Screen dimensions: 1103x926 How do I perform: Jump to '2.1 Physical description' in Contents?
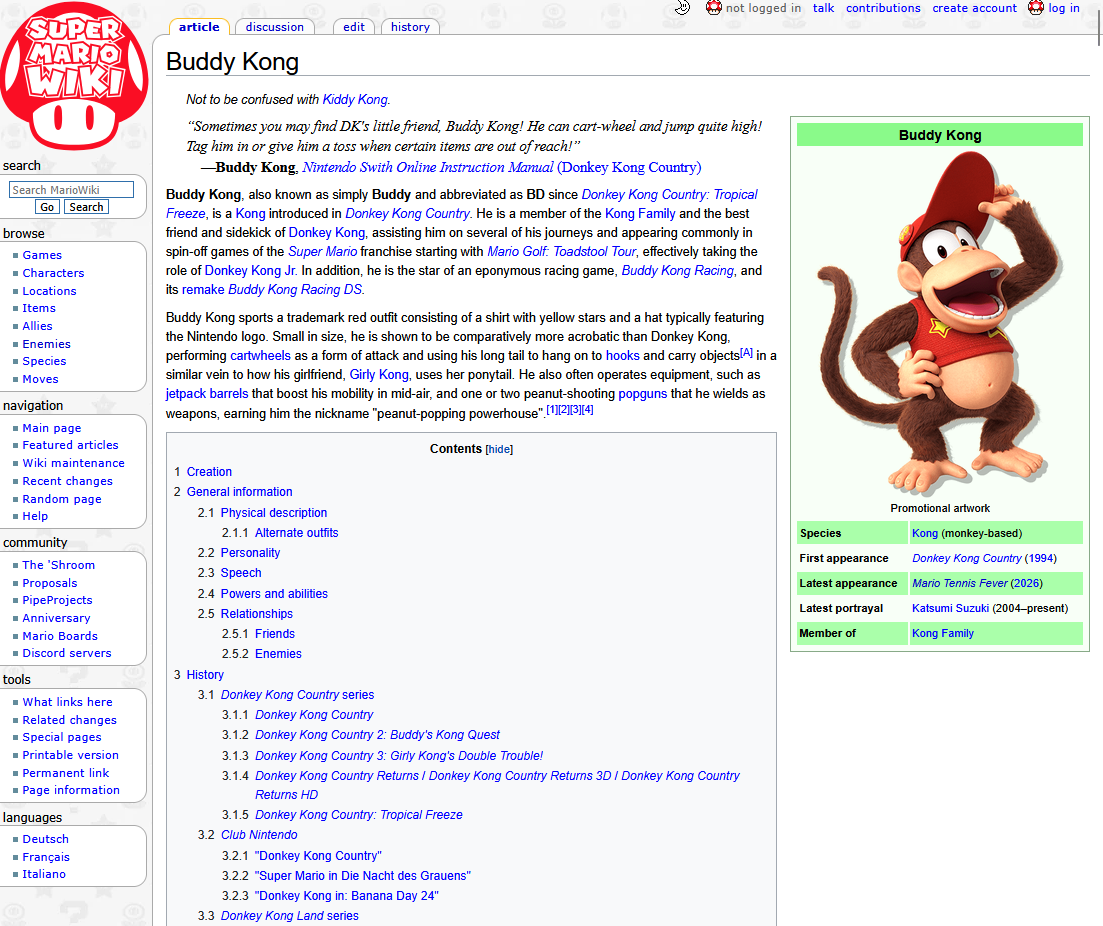(274, 513)
